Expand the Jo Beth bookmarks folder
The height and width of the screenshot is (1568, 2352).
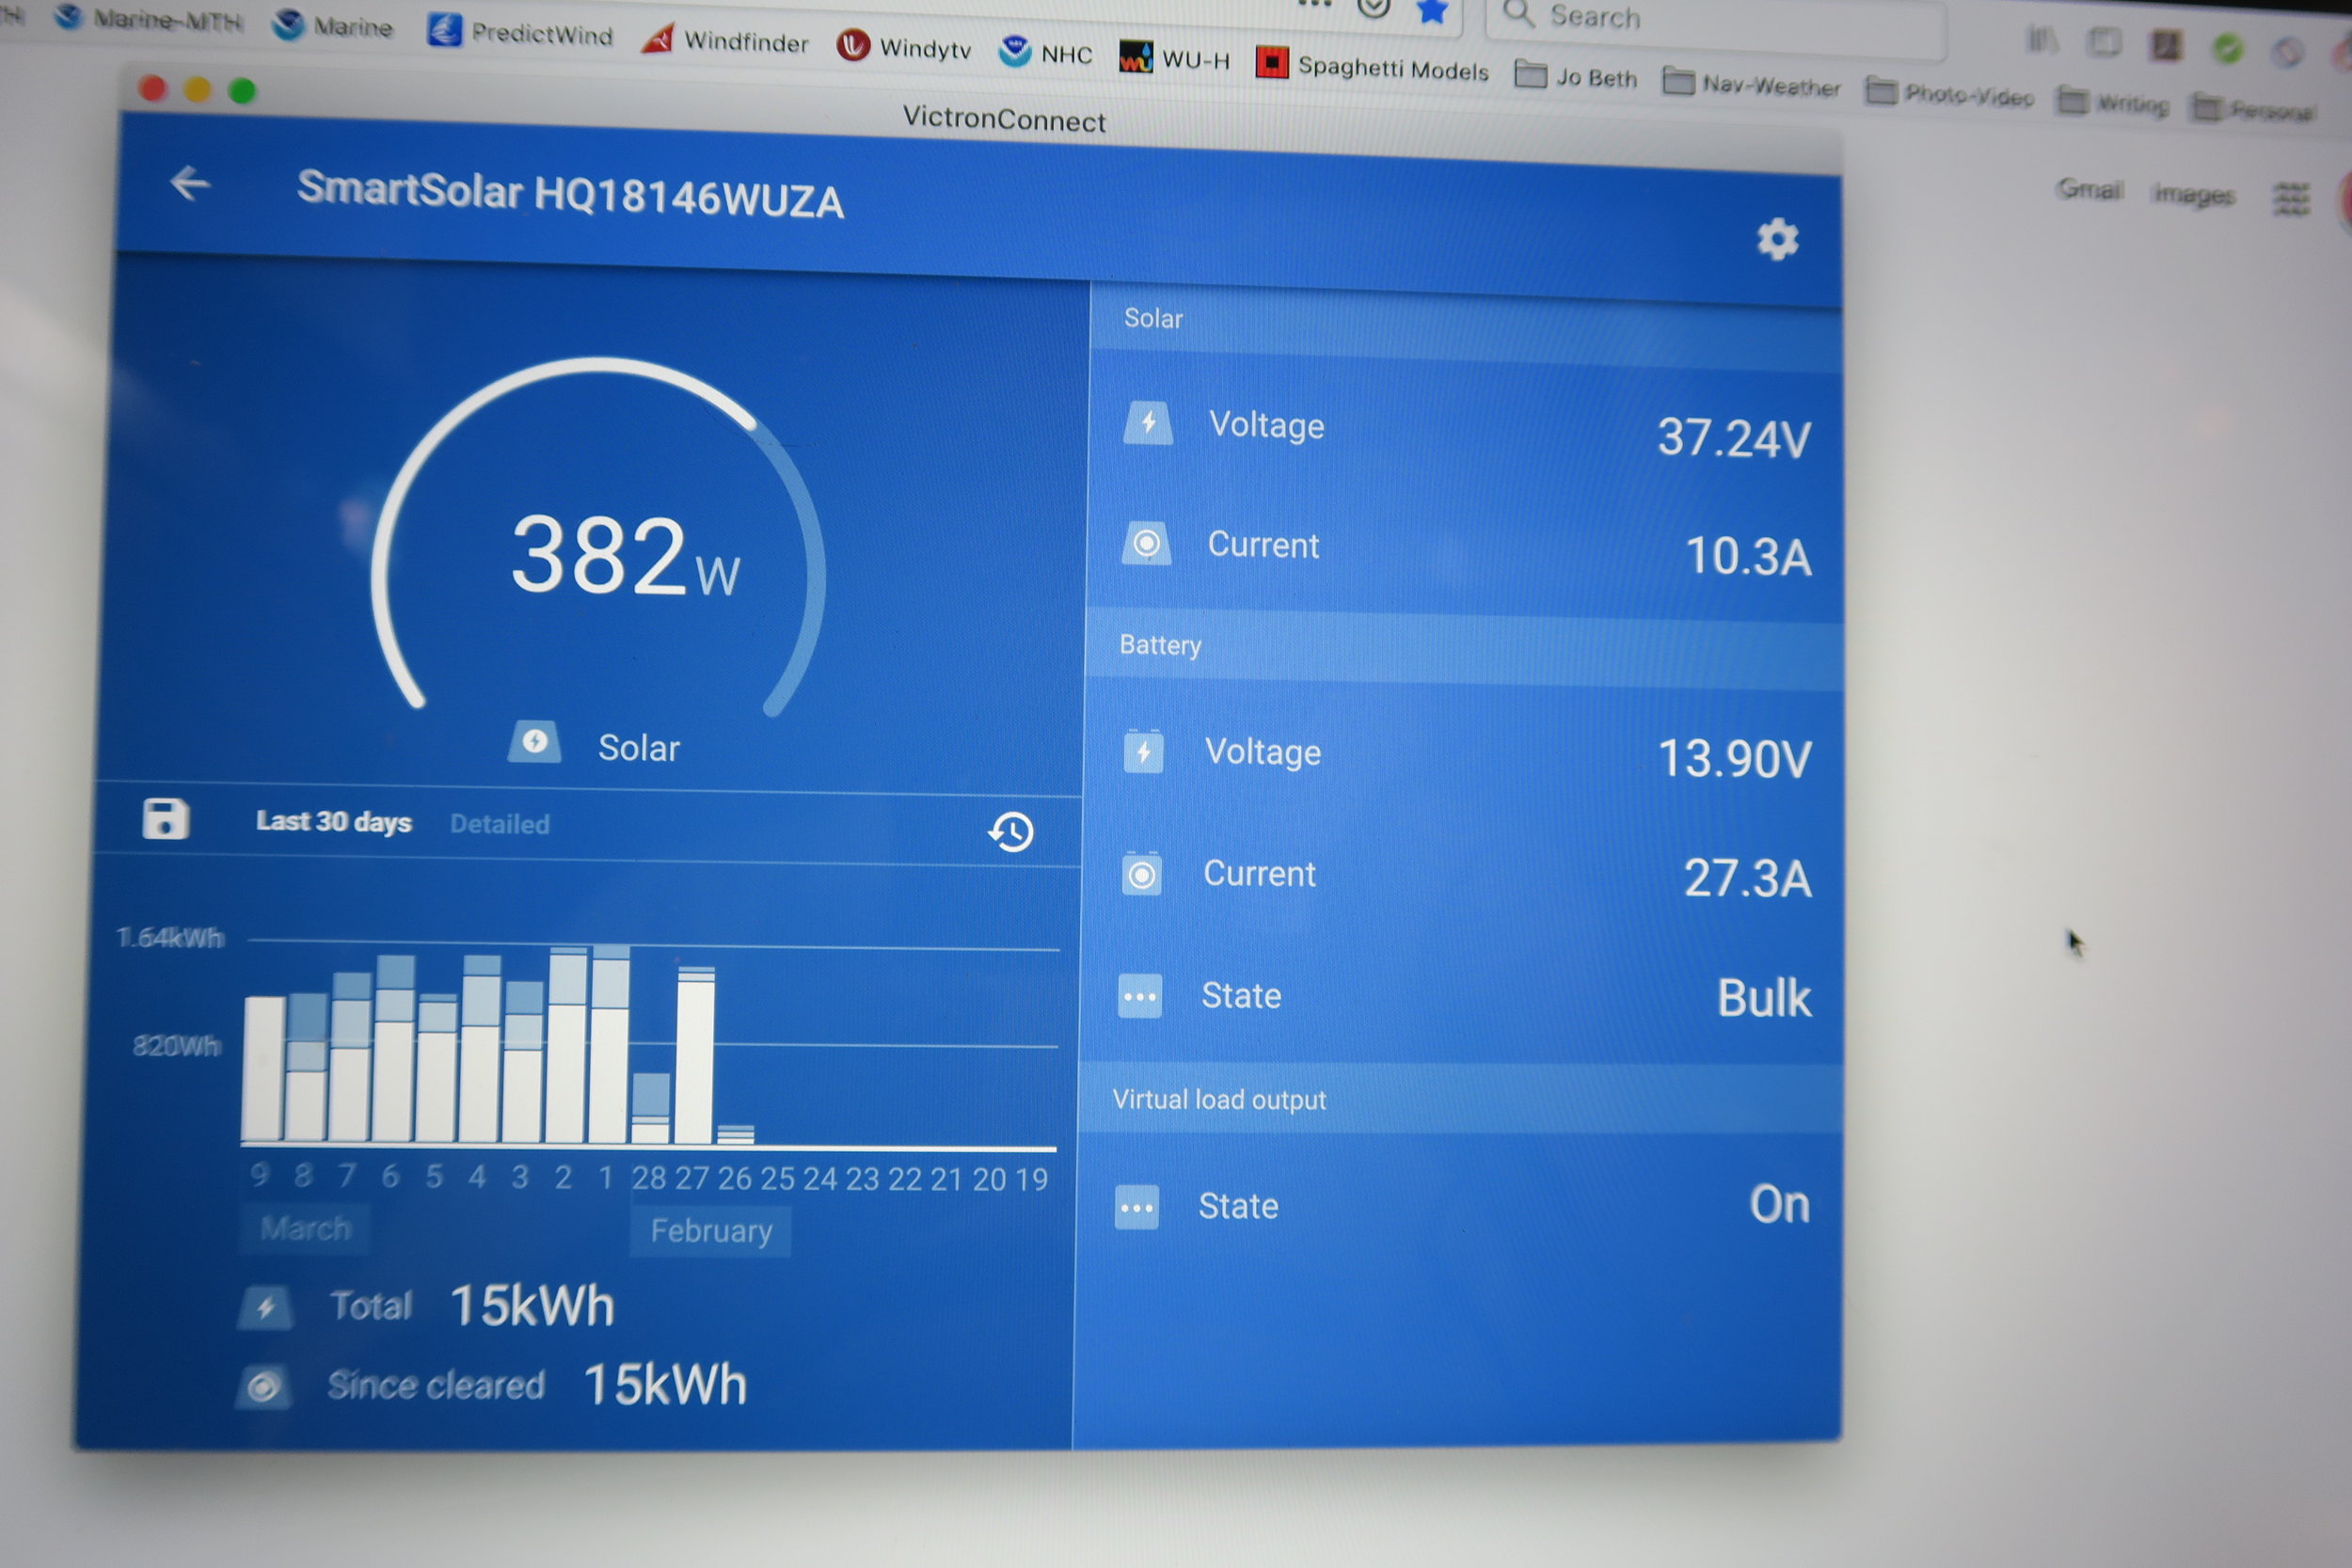(x=1576, y=76)
